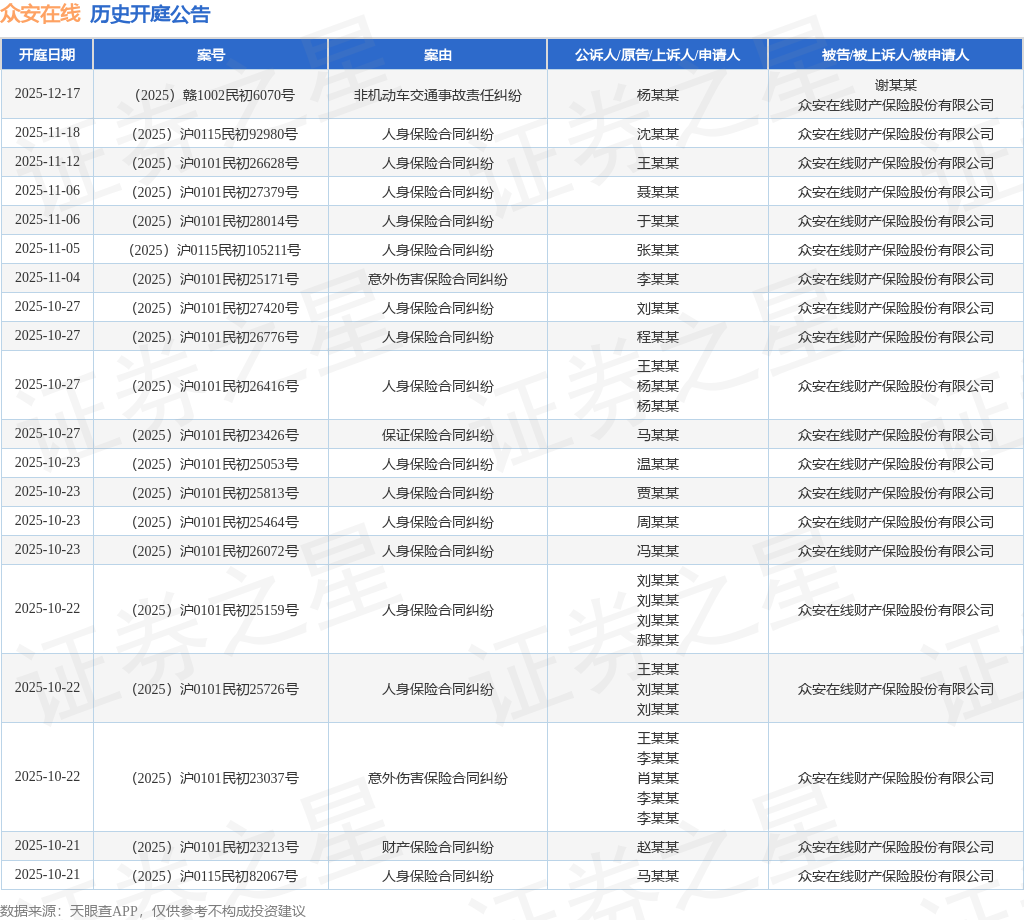This screenshot has height=920, width=1024.
Task: Click plaintiff 马某某 in the 82067号 row
Action: pyautogui.click(x=658, y=876)
